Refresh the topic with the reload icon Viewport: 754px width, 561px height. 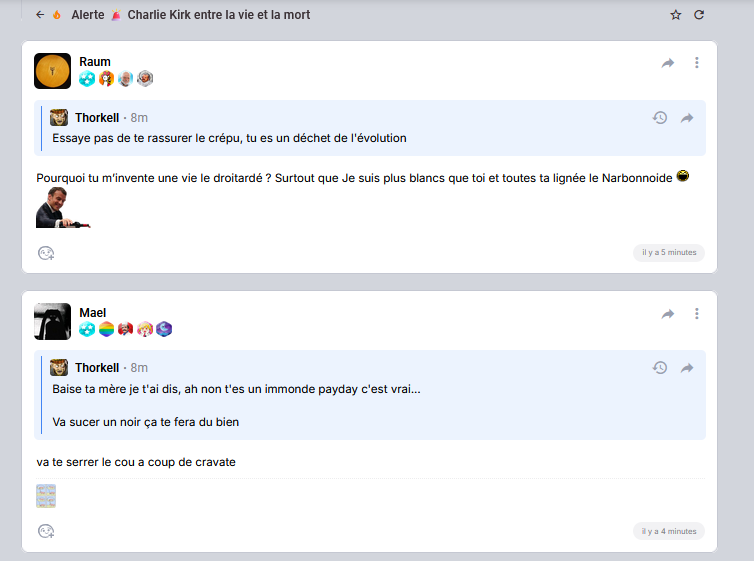pyautogui.click(x=699, y=15)
